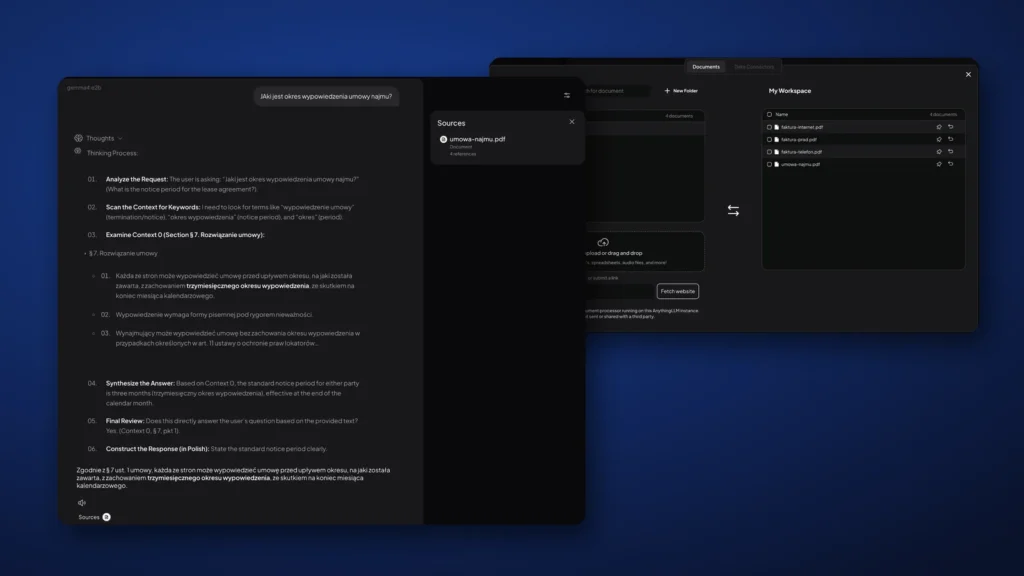
Task: Check the faktura-prad.pdf checkbox
Action: click(x=769, y=139)
